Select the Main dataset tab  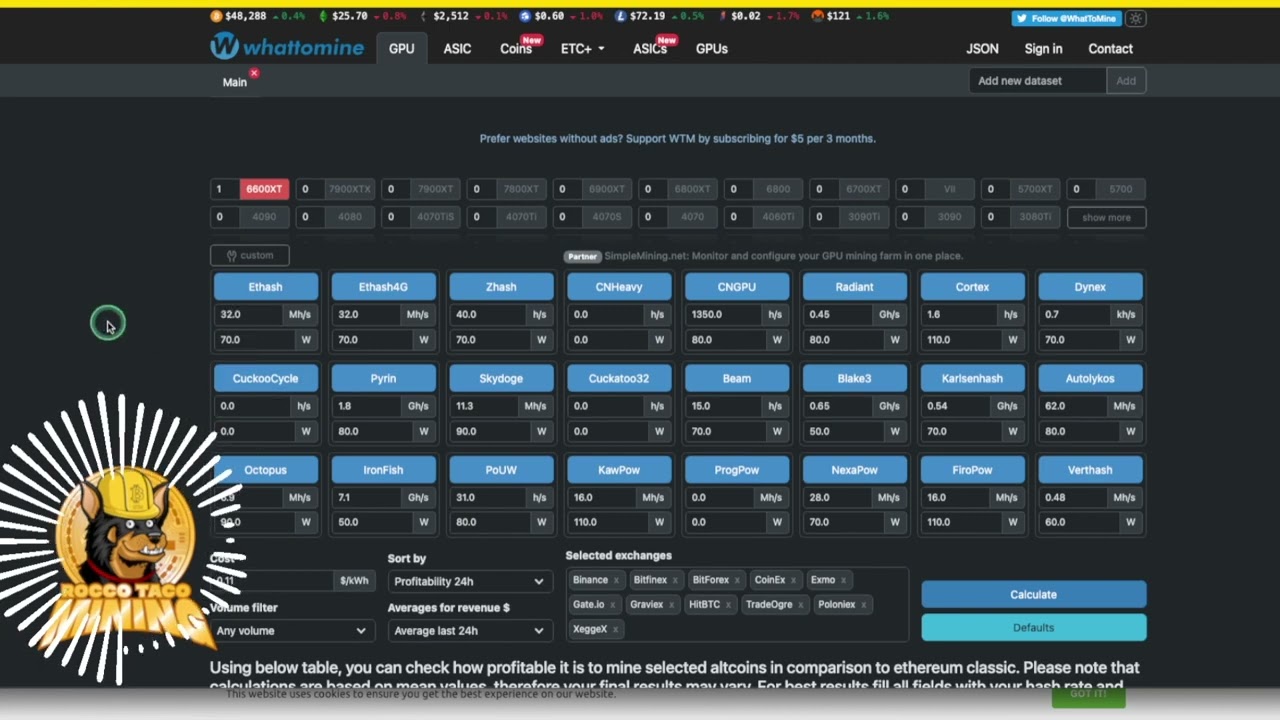235,82
